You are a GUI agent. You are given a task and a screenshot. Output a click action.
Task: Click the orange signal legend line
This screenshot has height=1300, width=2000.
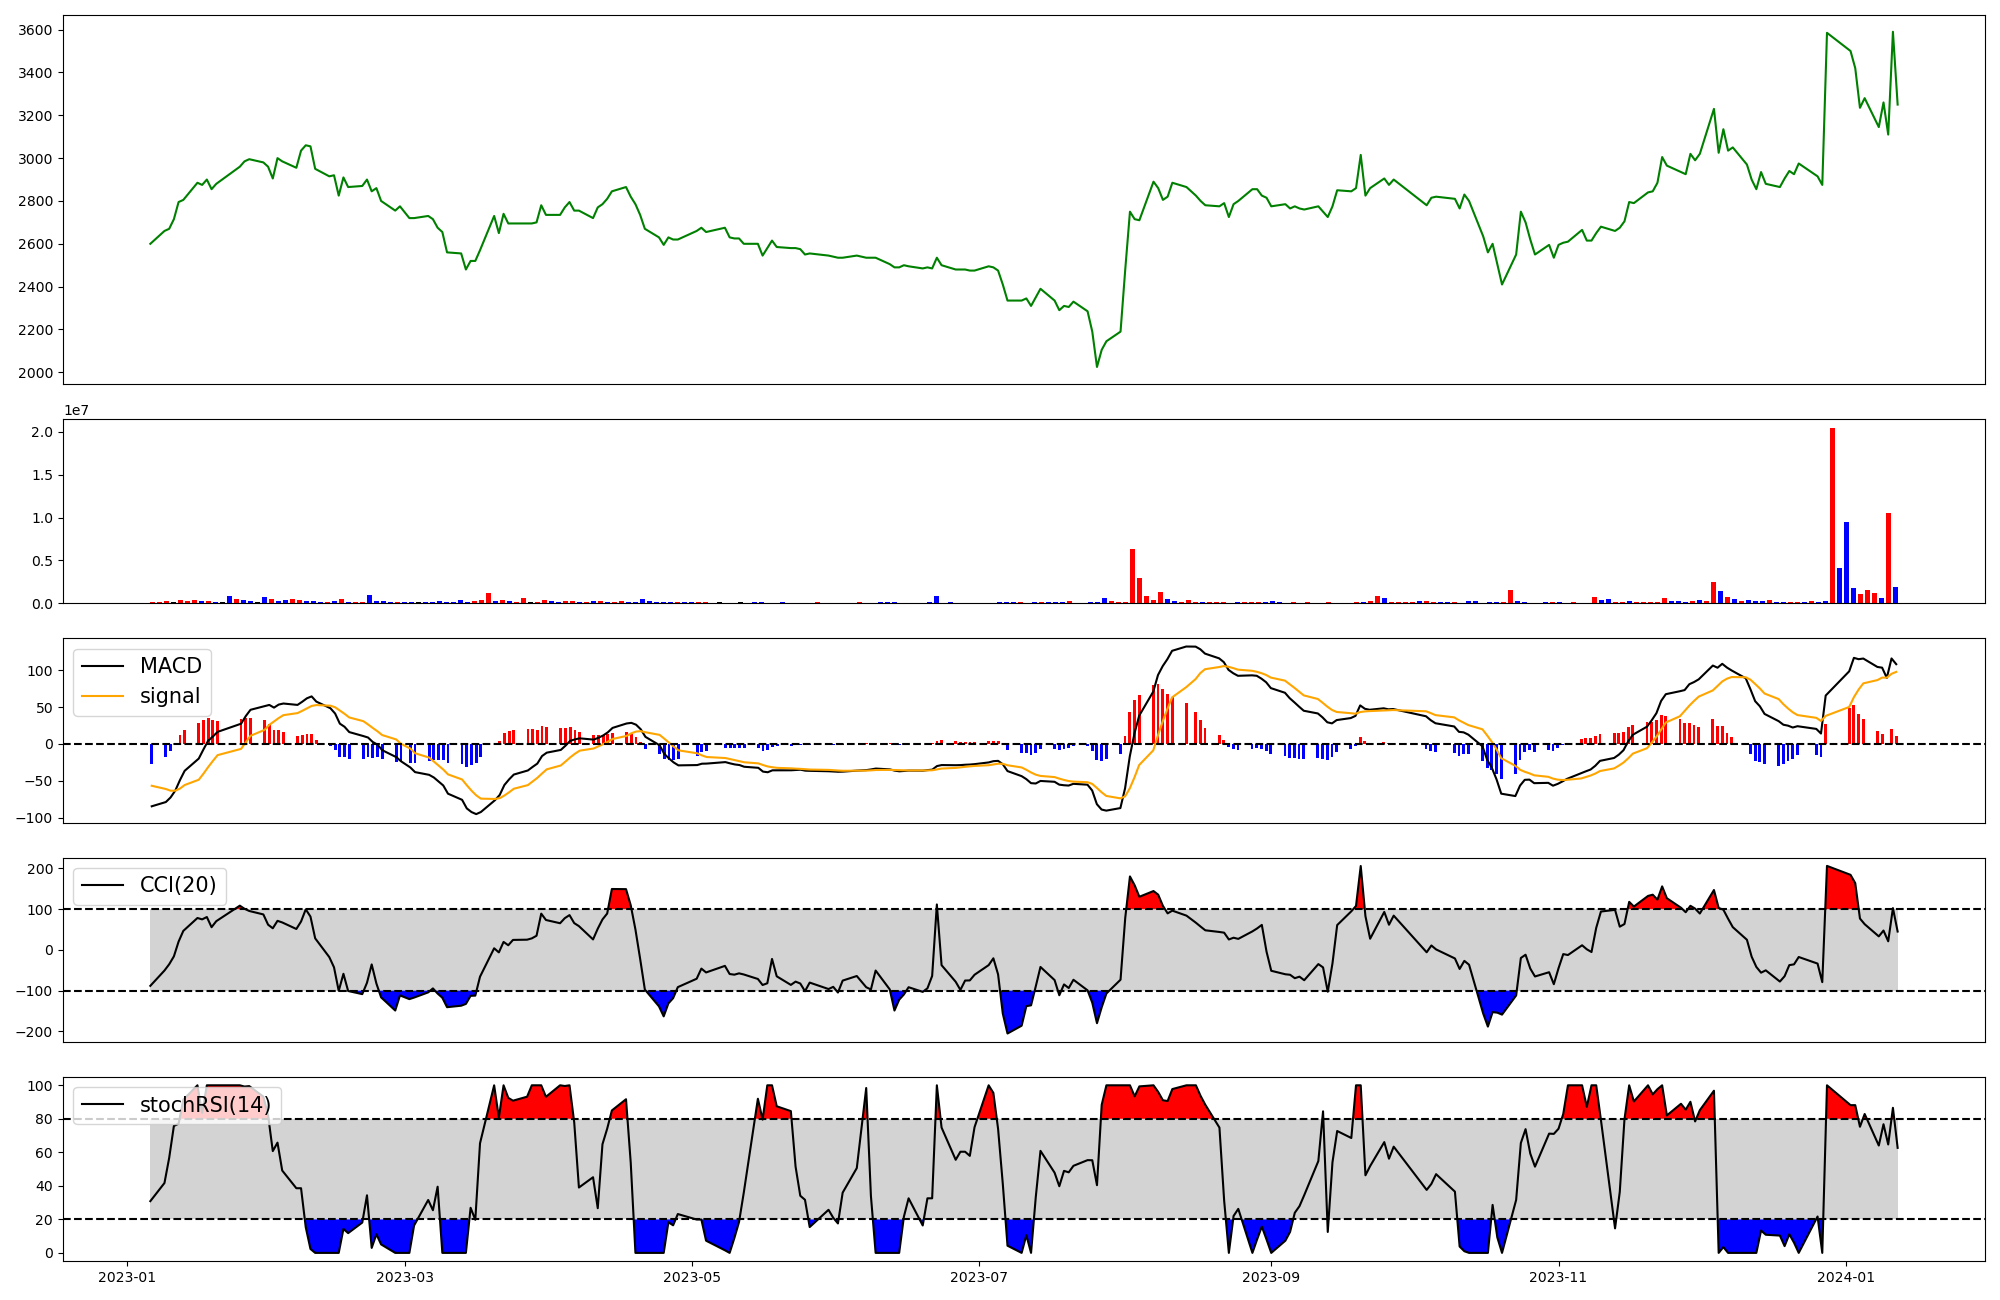(102, 696)
